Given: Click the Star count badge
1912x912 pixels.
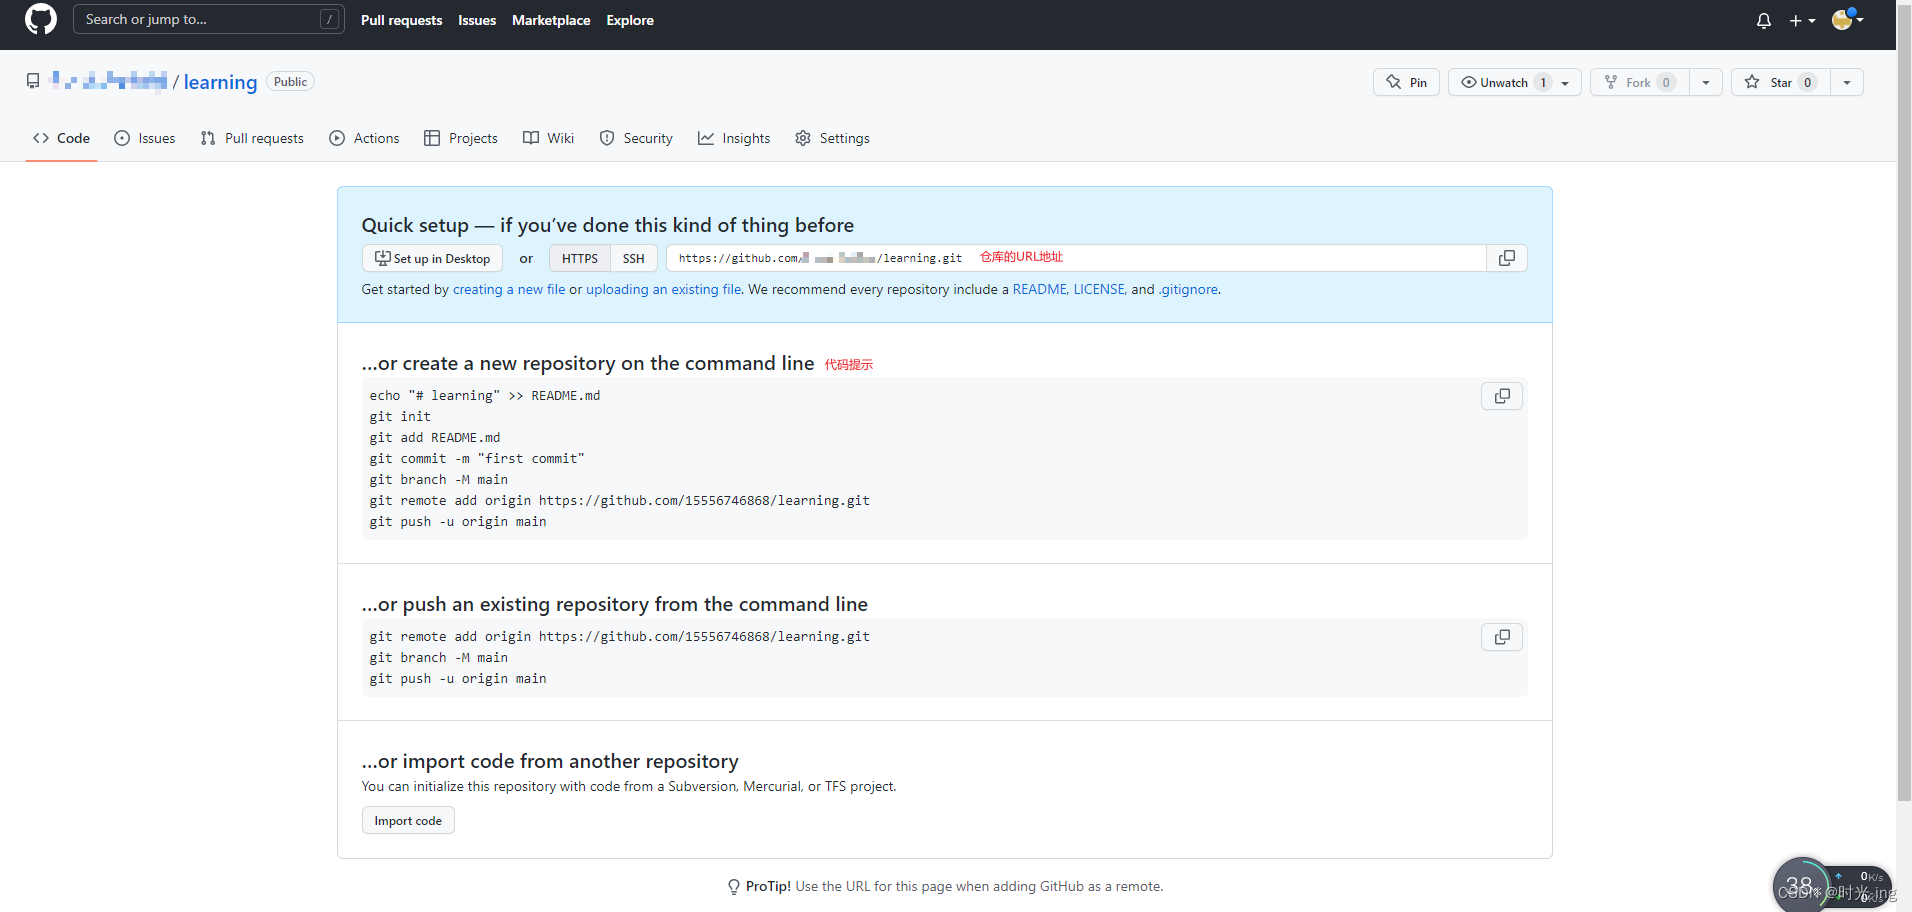Looking at the screenshot, I should coord(1807,82).
